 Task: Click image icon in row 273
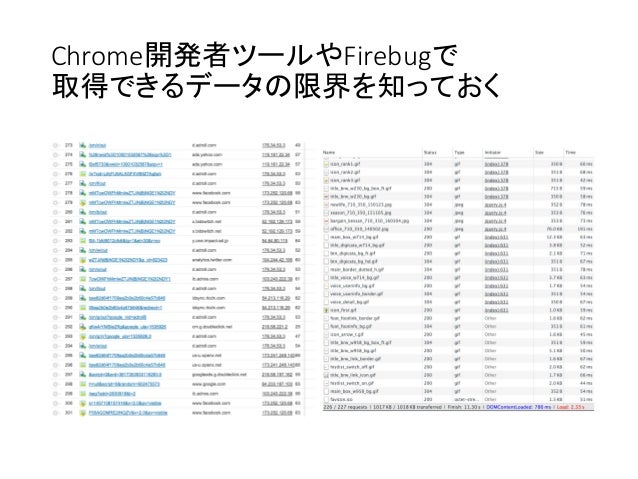coord(83,145)
